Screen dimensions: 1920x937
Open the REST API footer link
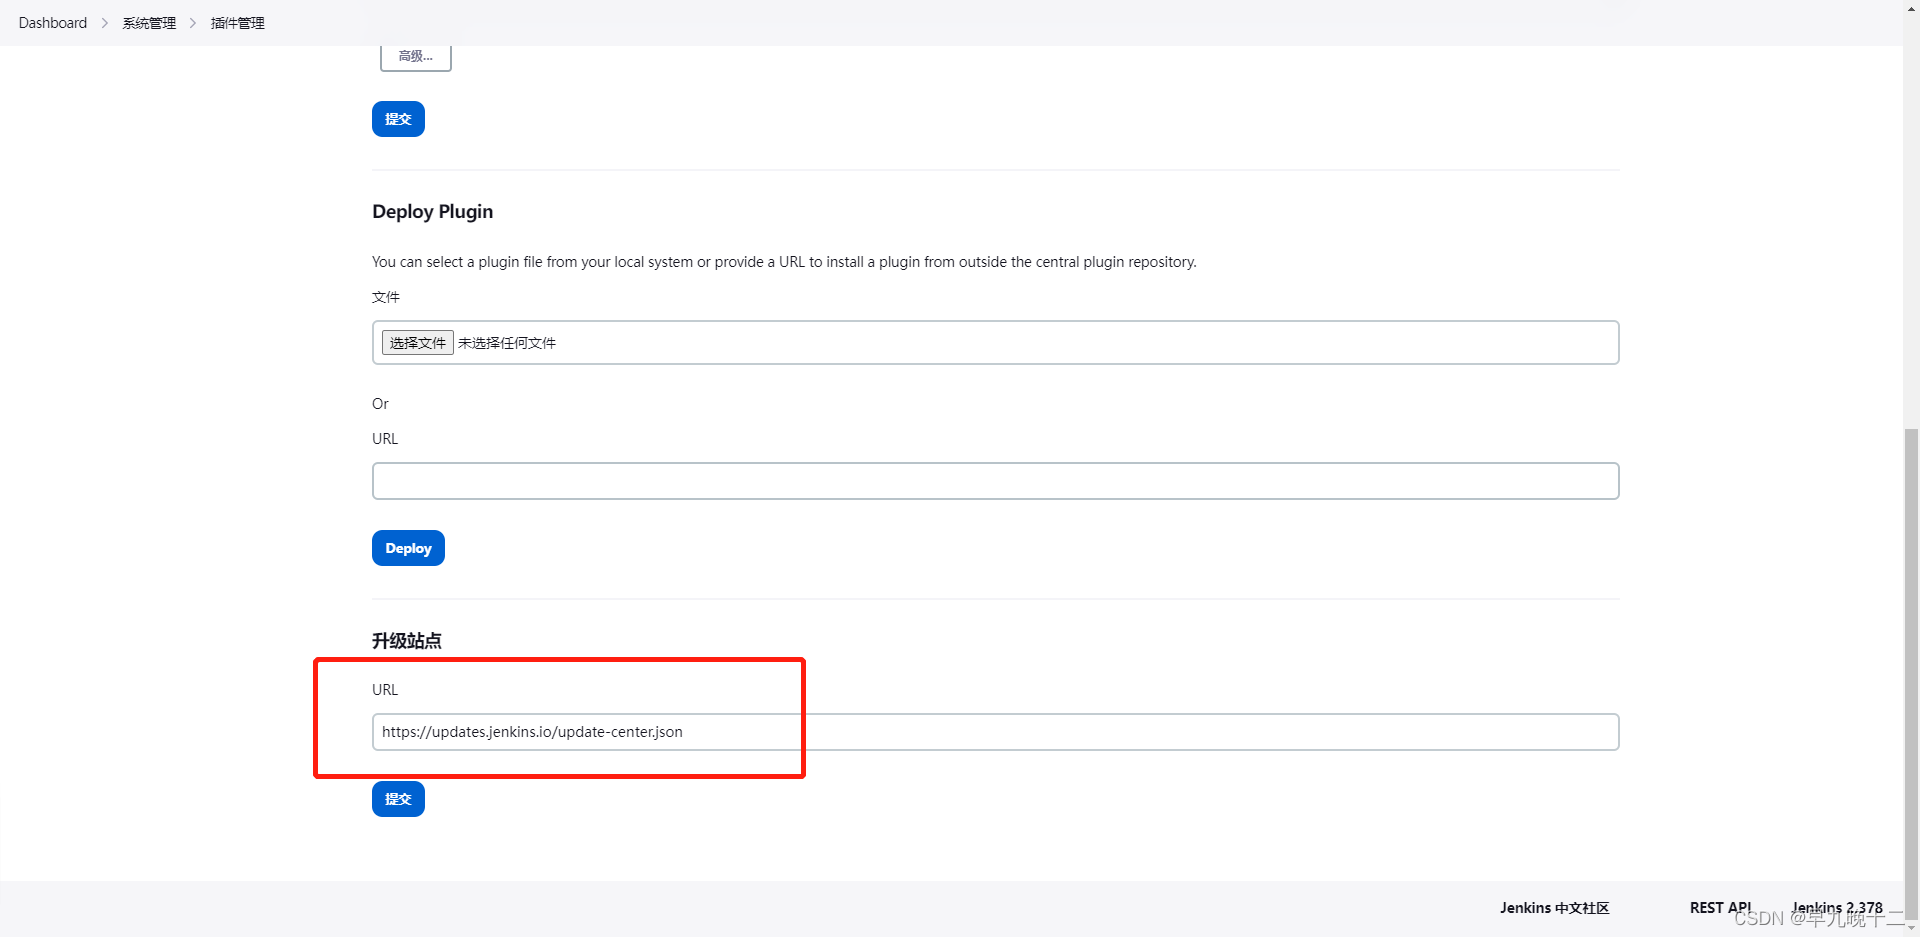(1720, 907)
